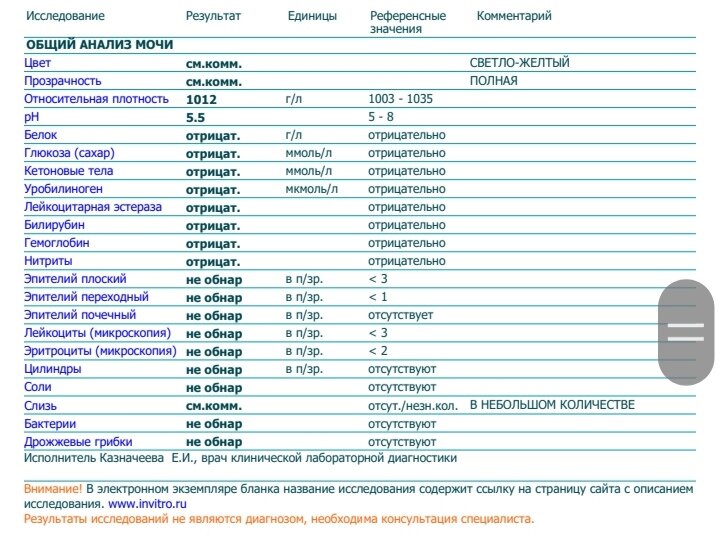Open the Дрожжевые грибки link
Image resolution: width=720 pixels, height=554 pixels.
pos(78,441)
